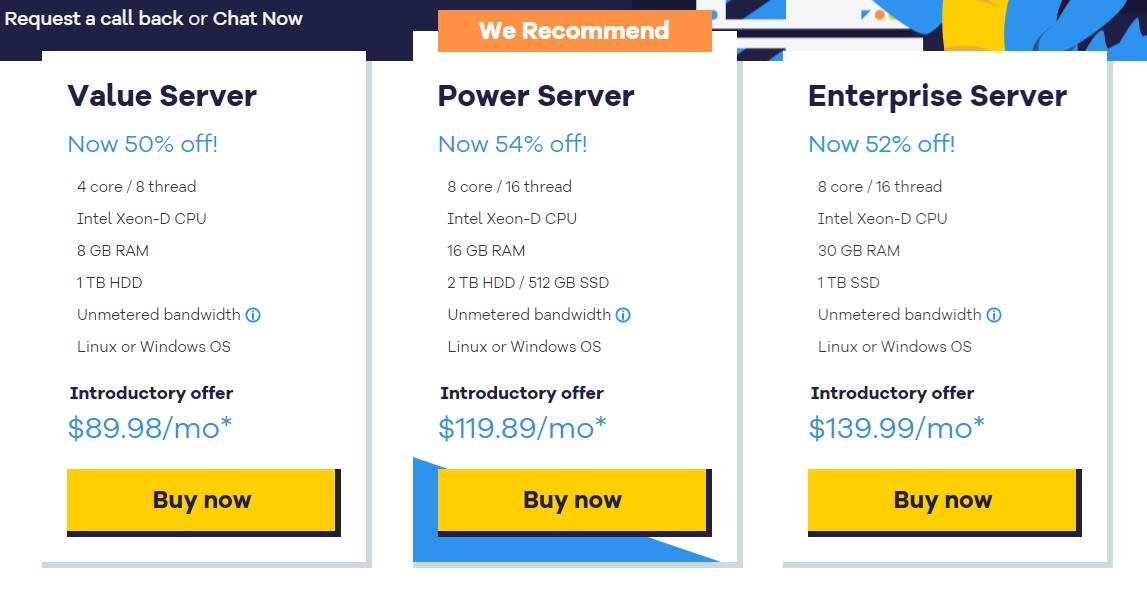Click the Now 52% off promotion text

click(x=884, y=144)
